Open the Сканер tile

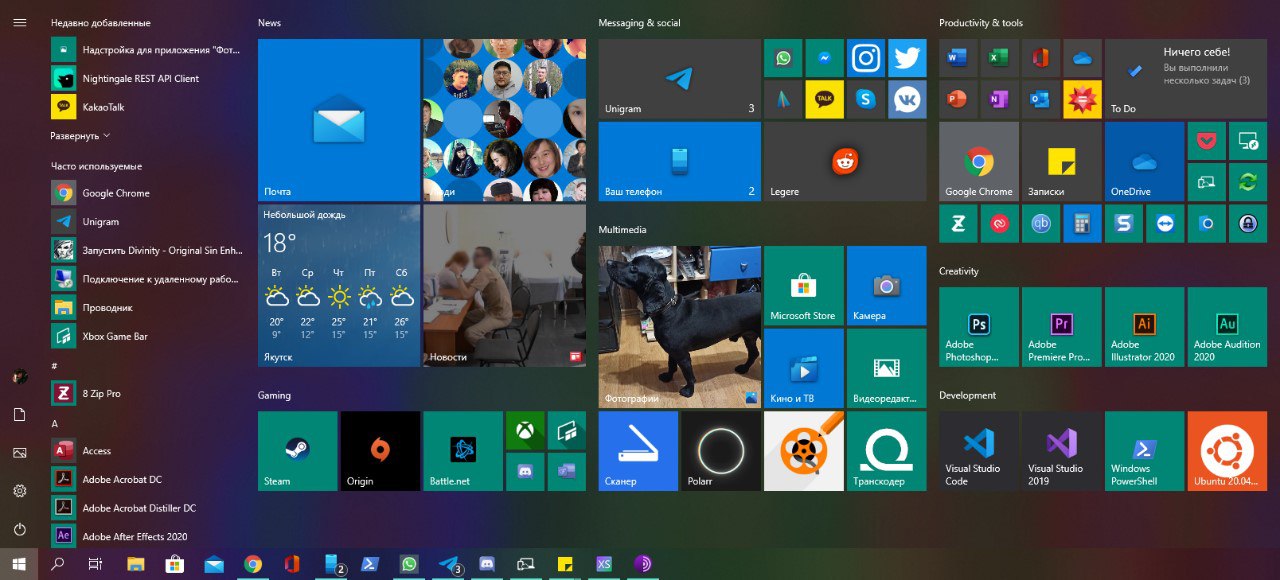click(x=638, y=451)
